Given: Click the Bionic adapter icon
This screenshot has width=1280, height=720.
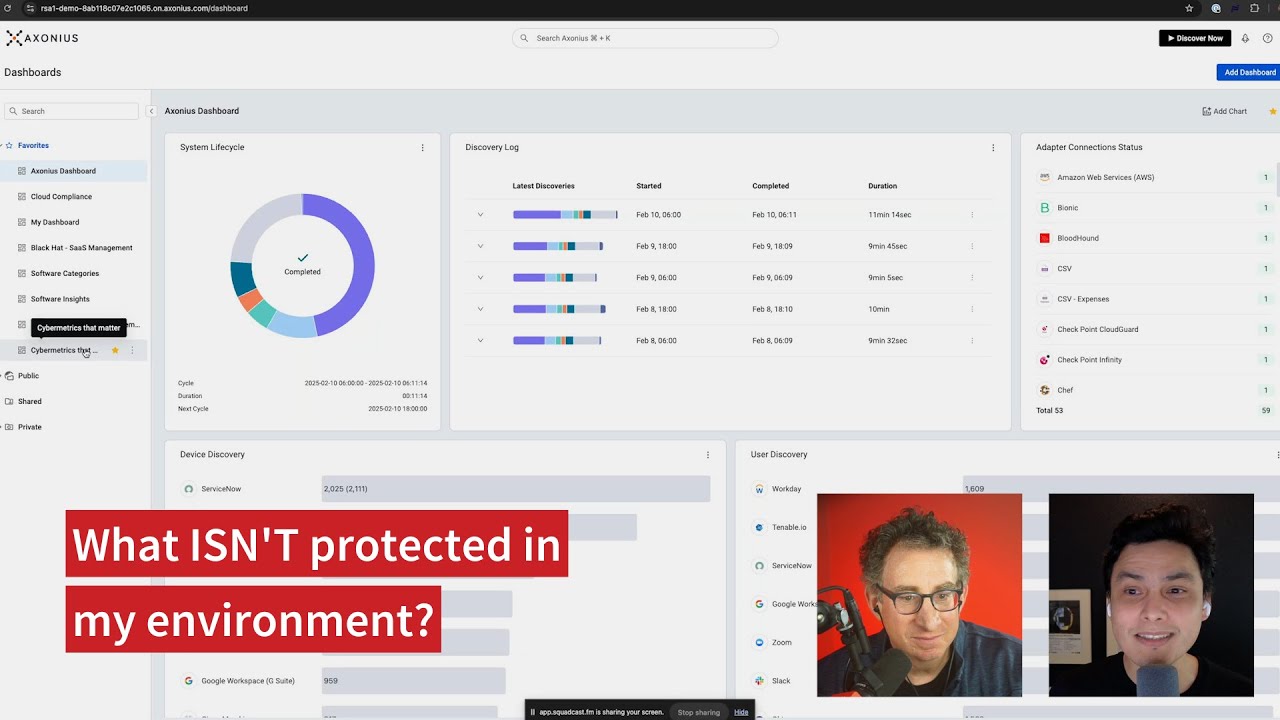Looking at the screenshot, I should [1045, 208].
